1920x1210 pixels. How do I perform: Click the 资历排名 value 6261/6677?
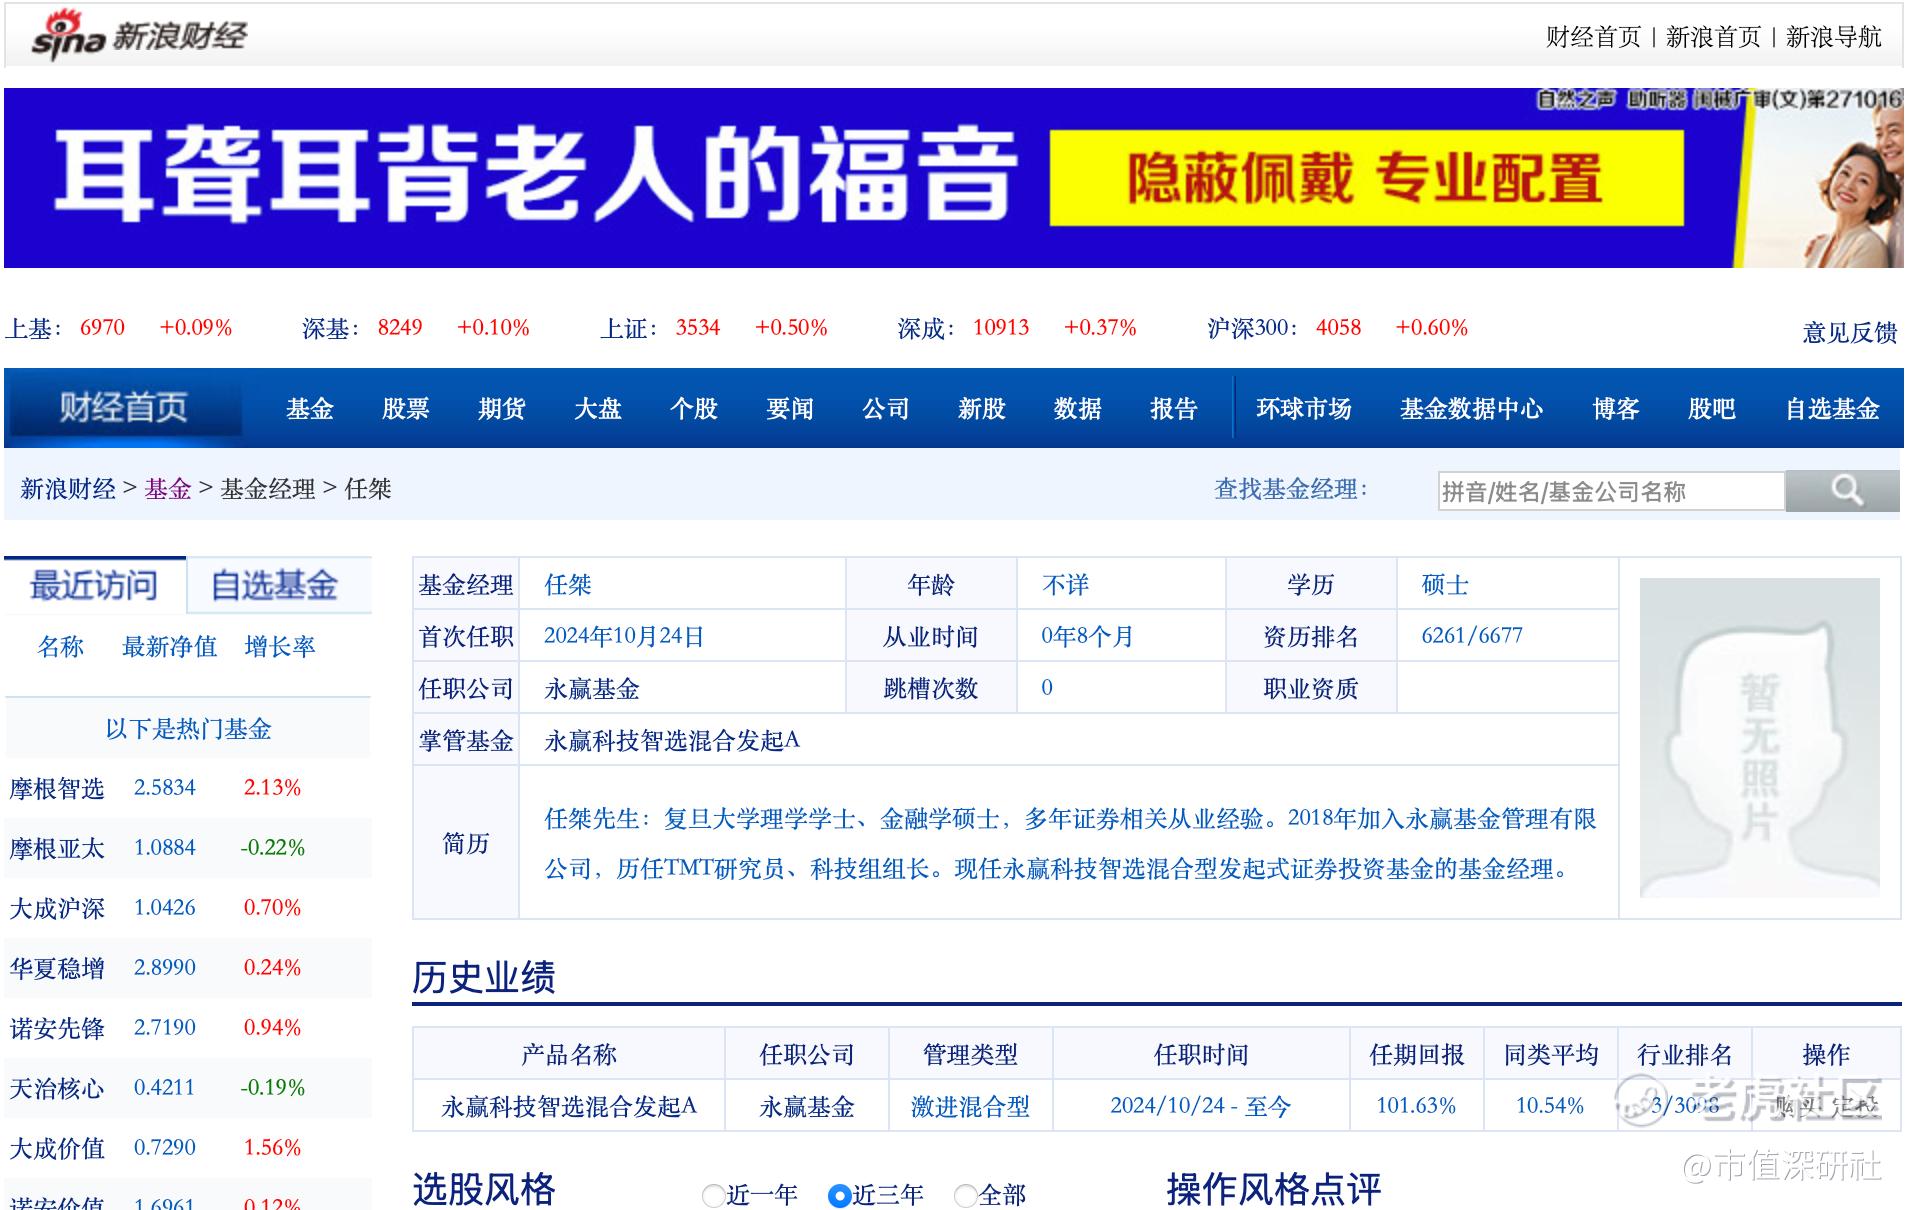point(1472,636)
